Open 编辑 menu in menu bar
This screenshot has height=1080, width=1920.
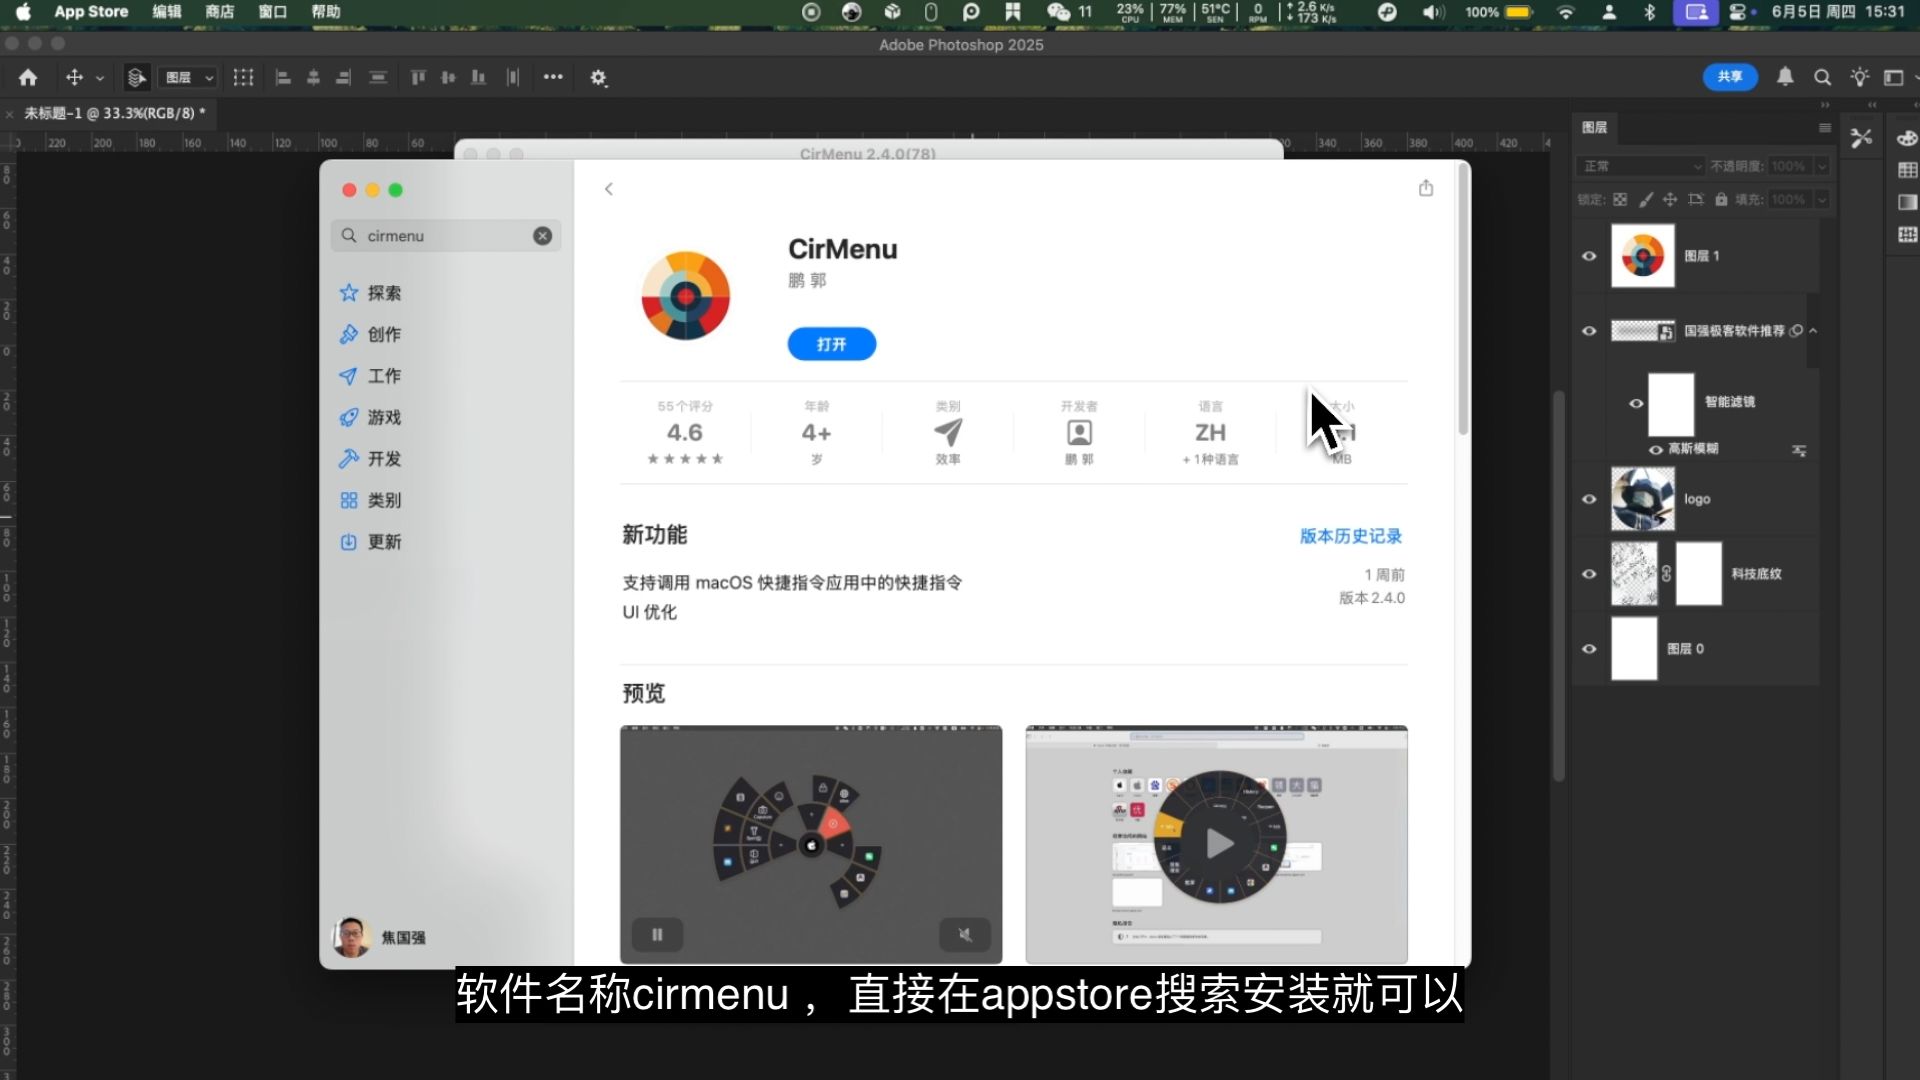point(167,12)
